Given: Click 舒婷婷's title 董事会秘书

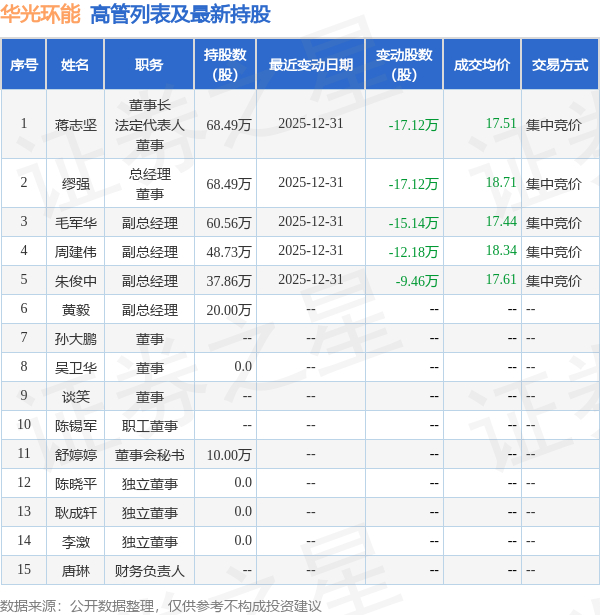Looking at the screenshot, I should point(149,455).
